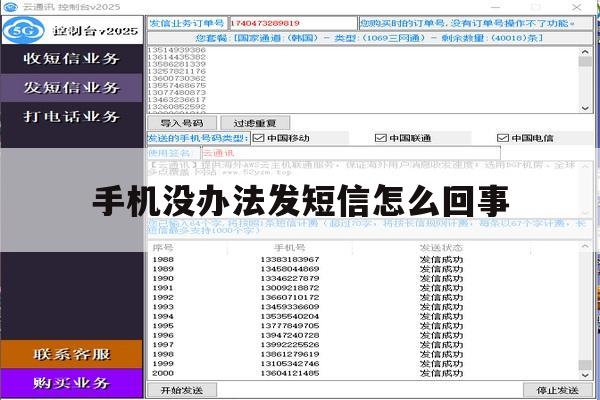Click results table scrollbar down arrow
This screenshot has width=600, height=400.
click(585, 375)
